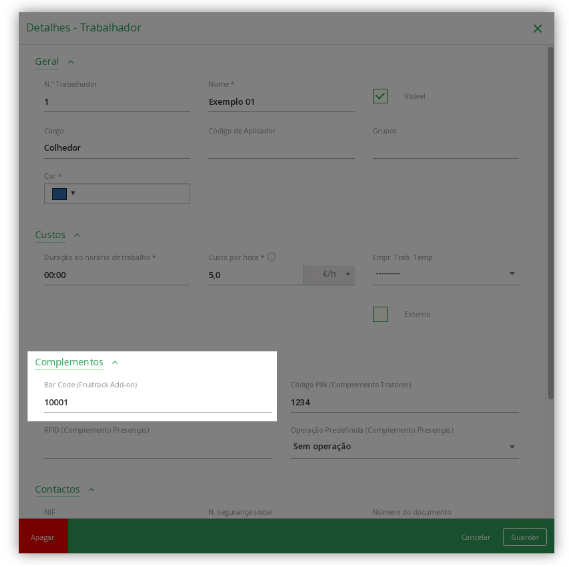Uncheck the Visível checkbox
The image size is (569, 567).
coord(380,96)
